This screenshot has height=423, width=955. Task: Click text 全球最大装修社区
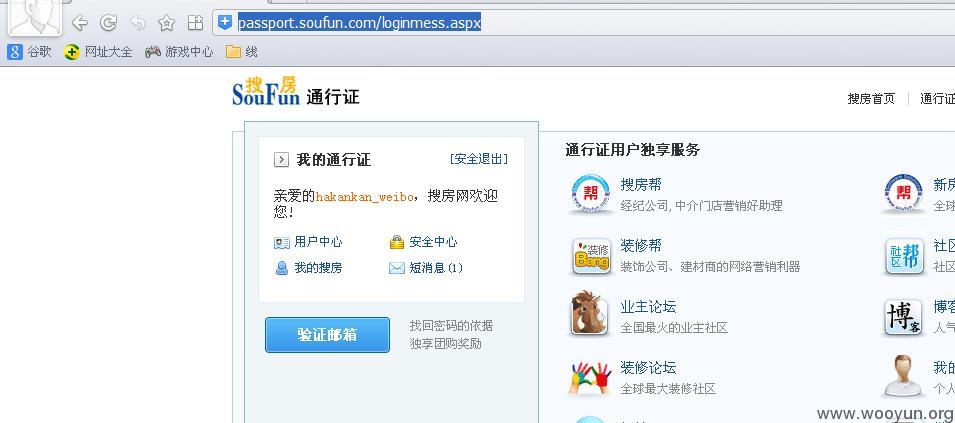pyautogui.click(x=668, y=389)
